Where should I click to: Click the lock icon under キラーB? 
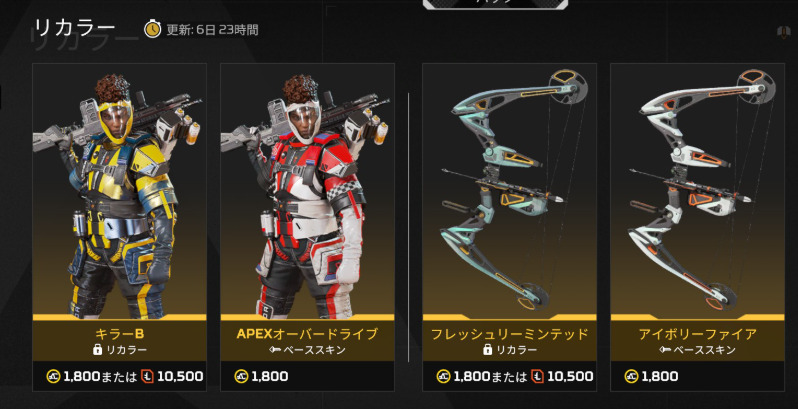[98, 350]
